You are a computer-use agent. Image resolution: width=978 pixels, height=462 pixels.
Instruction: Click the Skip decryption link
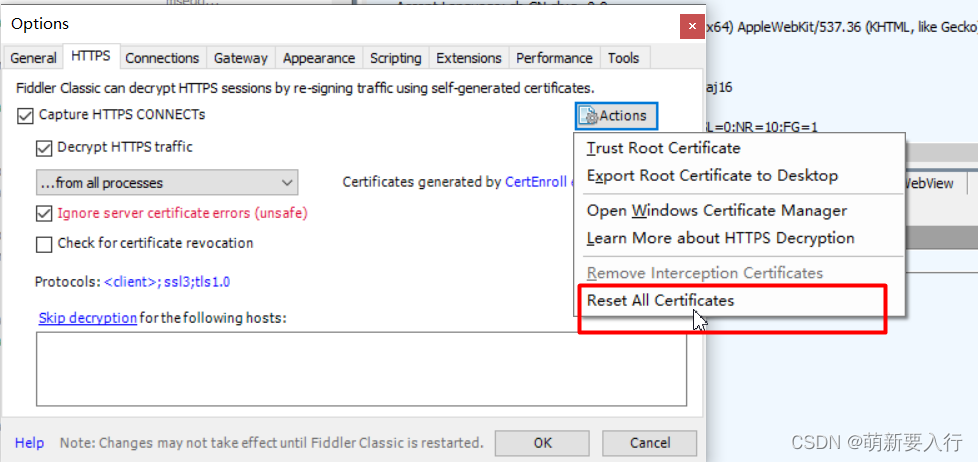click(x=87, y=318)
